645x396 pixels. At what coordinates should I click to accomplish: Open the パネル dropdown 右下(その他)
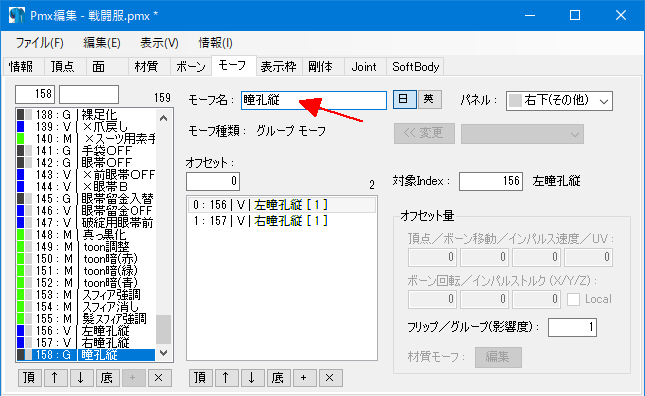tap(559, 101)
